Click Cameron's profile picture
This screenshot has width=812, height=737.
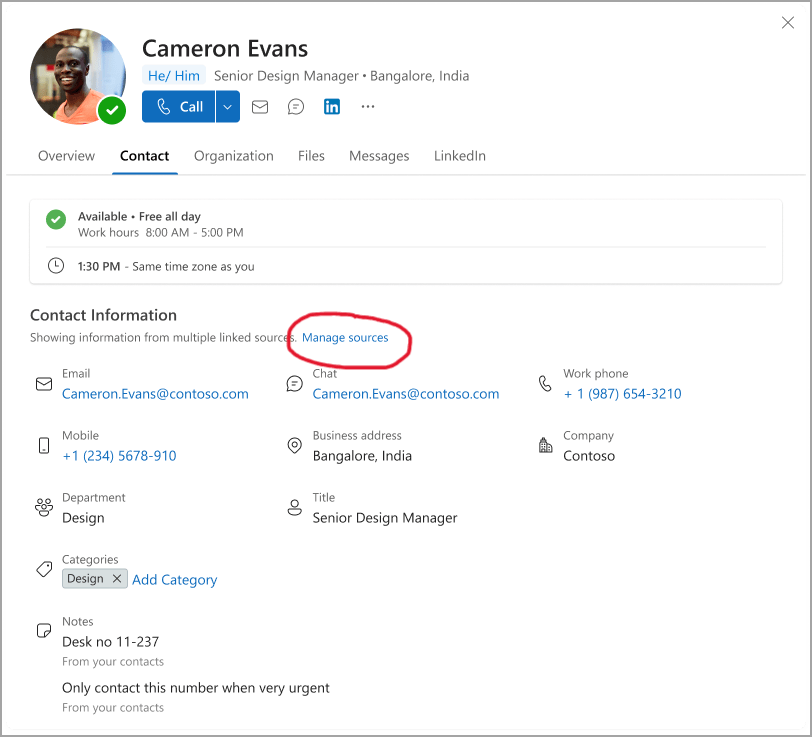coord(77,76)
